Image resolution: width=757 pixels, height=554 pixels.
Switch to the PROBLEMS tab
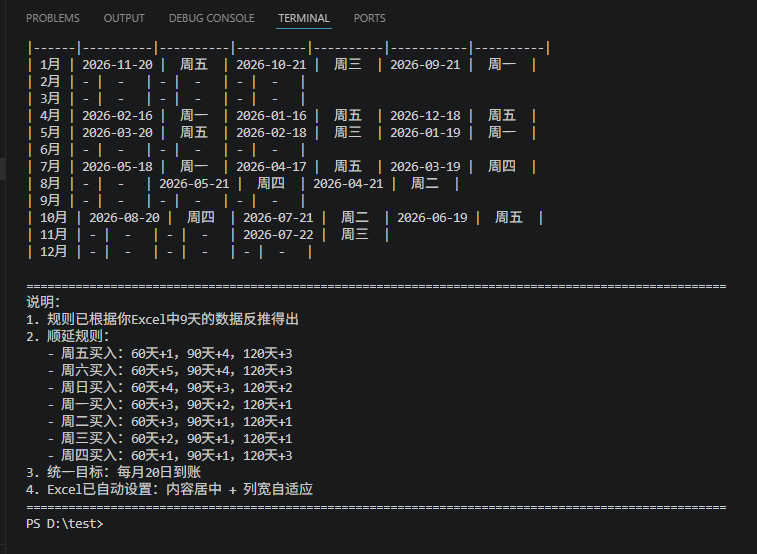[x=52, y=18]
